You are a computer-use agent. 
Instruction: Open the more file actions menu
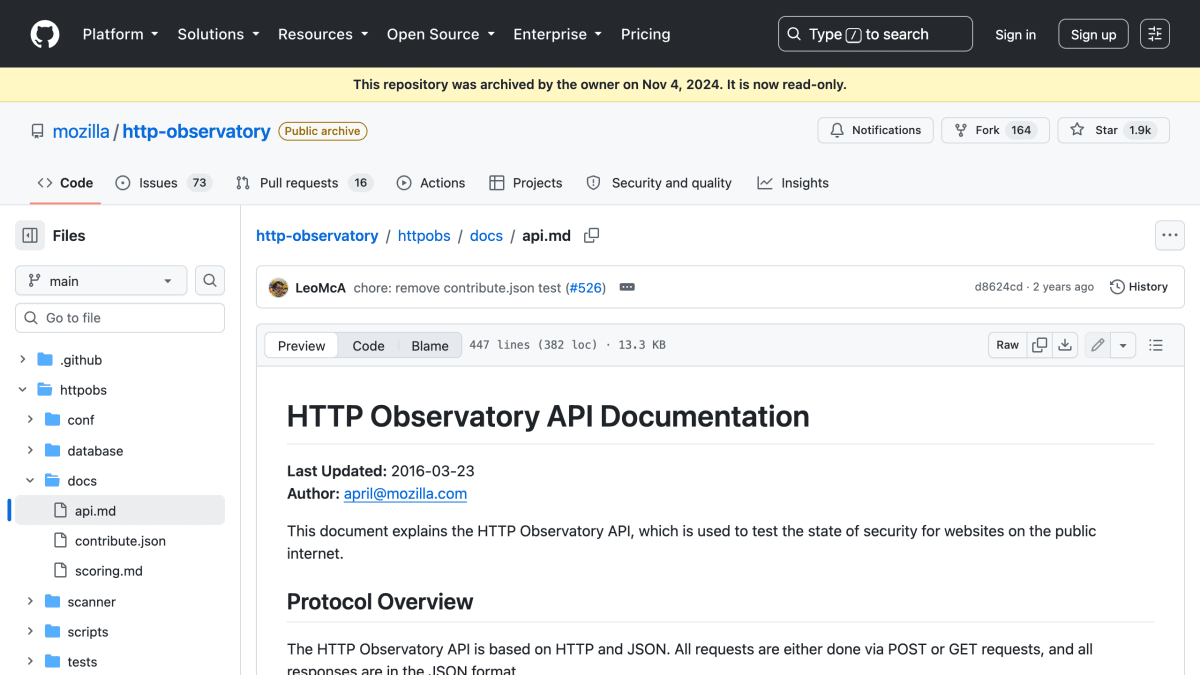click(x=1170, y=236)
